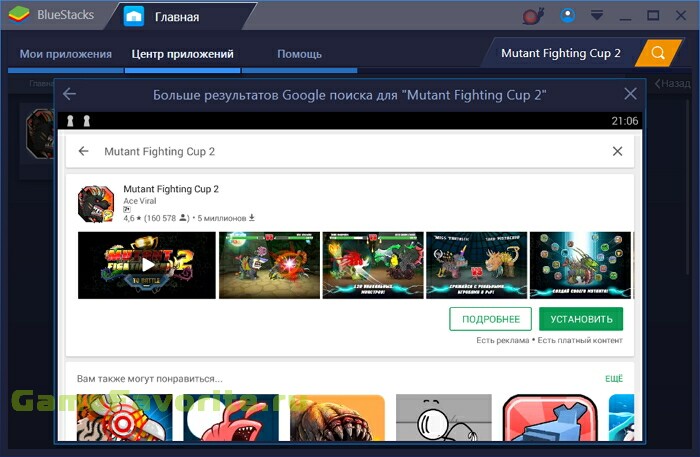Click the ПОДРОБНЕЕ button
The width and height of the screenshot is (700, 457).
coord(491,319)
